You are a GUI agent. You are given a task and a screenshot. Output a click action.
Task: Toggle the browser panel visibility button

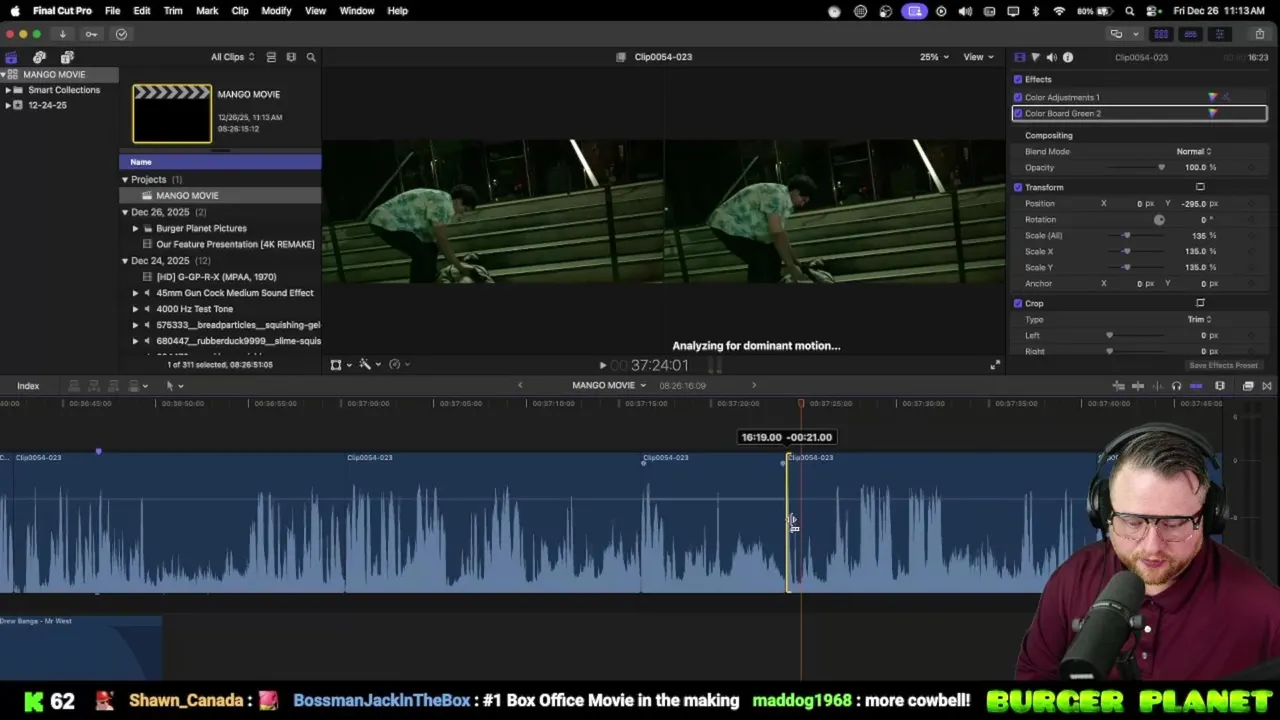(x=1161, y=34)
